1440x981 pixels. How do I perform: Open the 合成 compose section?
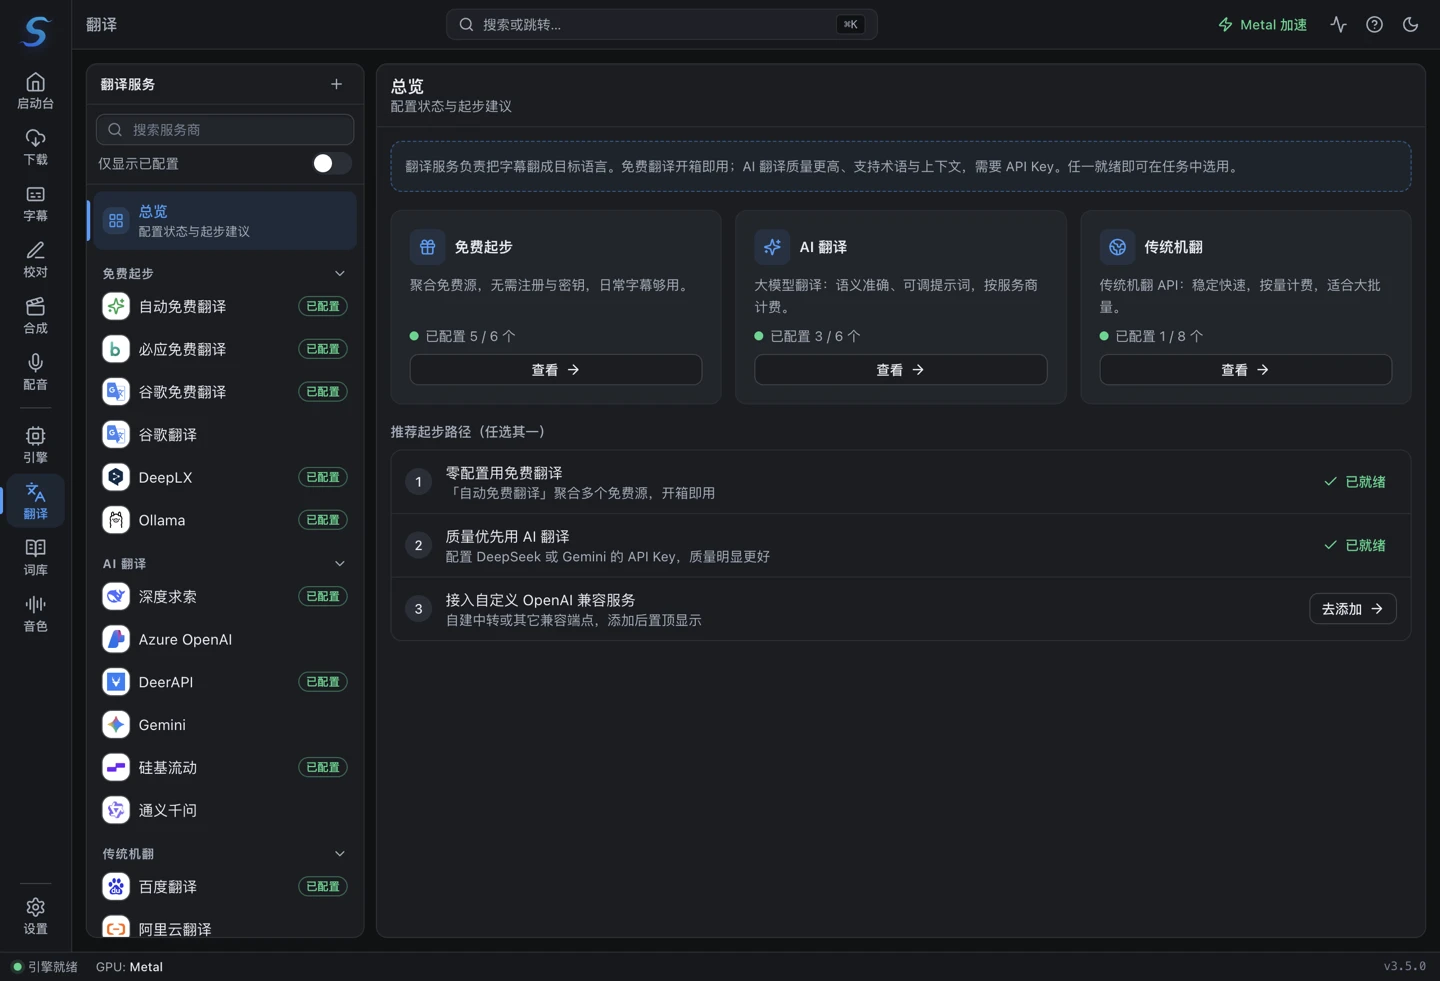[35, 315]
